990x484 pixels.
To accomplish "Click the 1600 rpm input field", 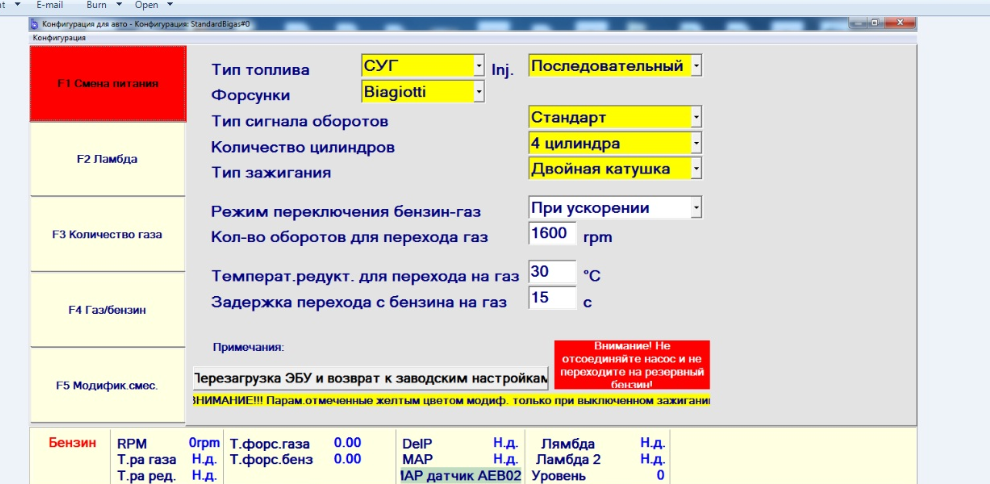I will [552, 235].
